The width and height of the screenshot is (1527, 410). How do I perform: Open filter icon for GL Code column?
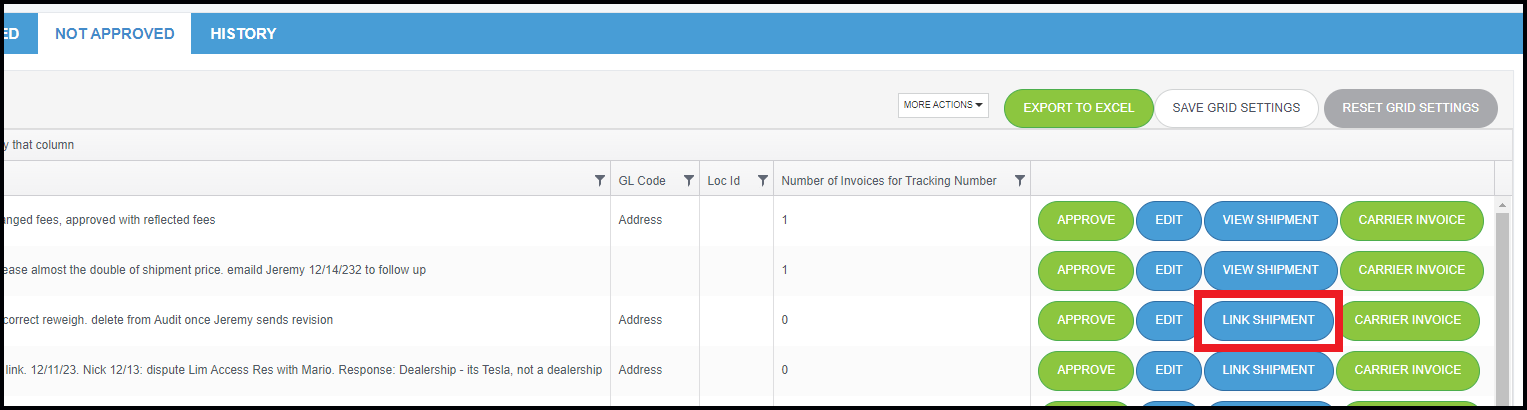pos(689,181)
